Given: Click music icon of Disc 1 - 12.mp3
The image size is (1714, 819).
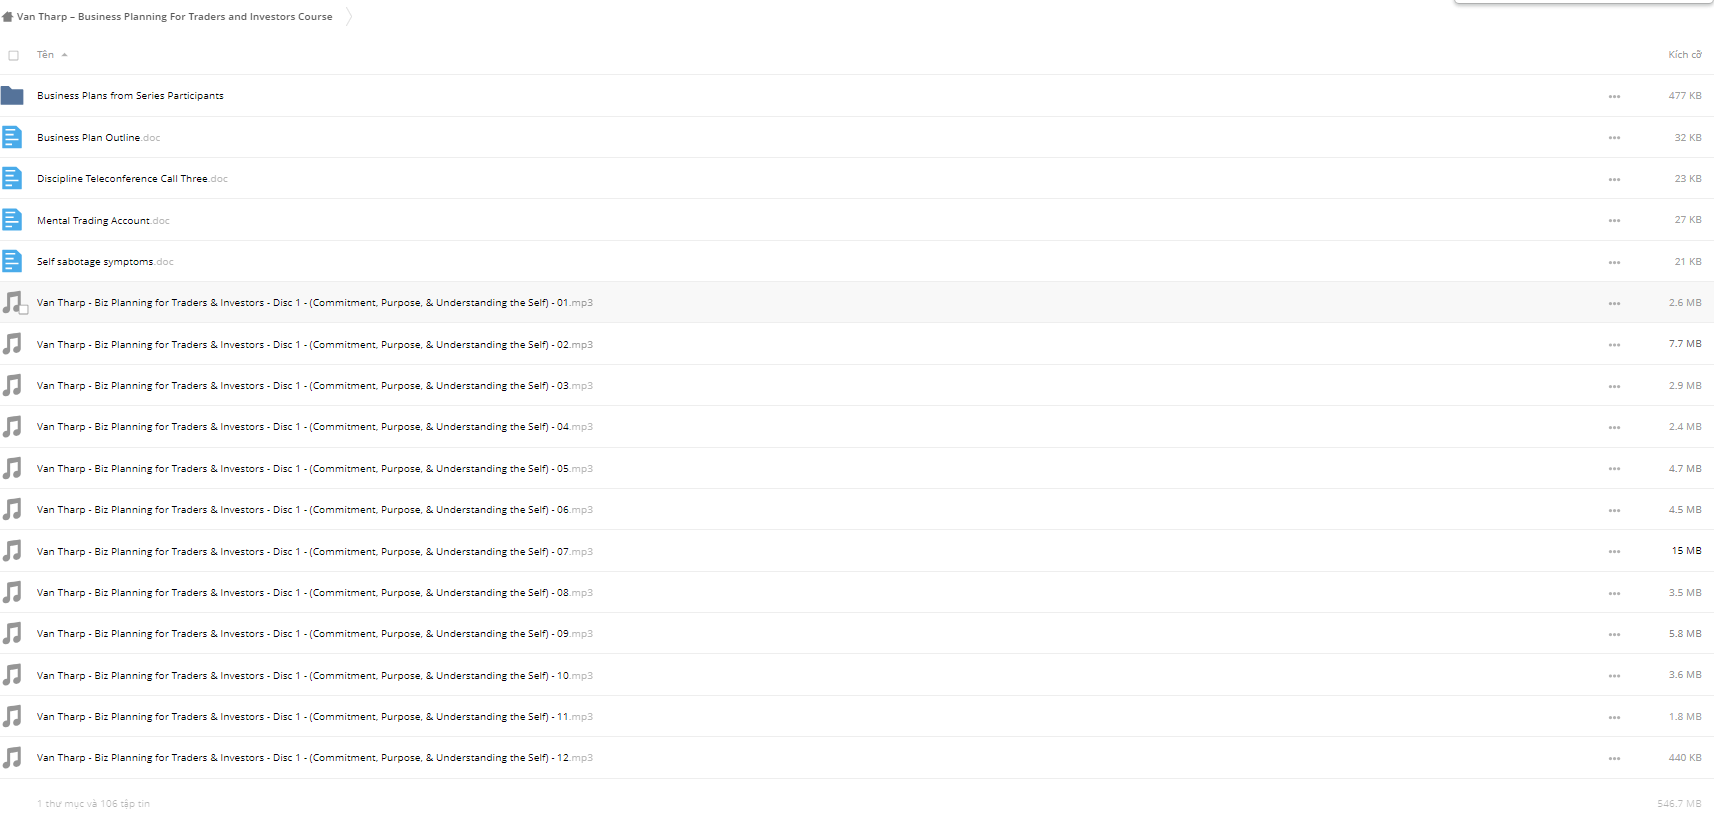Looking at the screenshot, I should (x=12, y=757).
